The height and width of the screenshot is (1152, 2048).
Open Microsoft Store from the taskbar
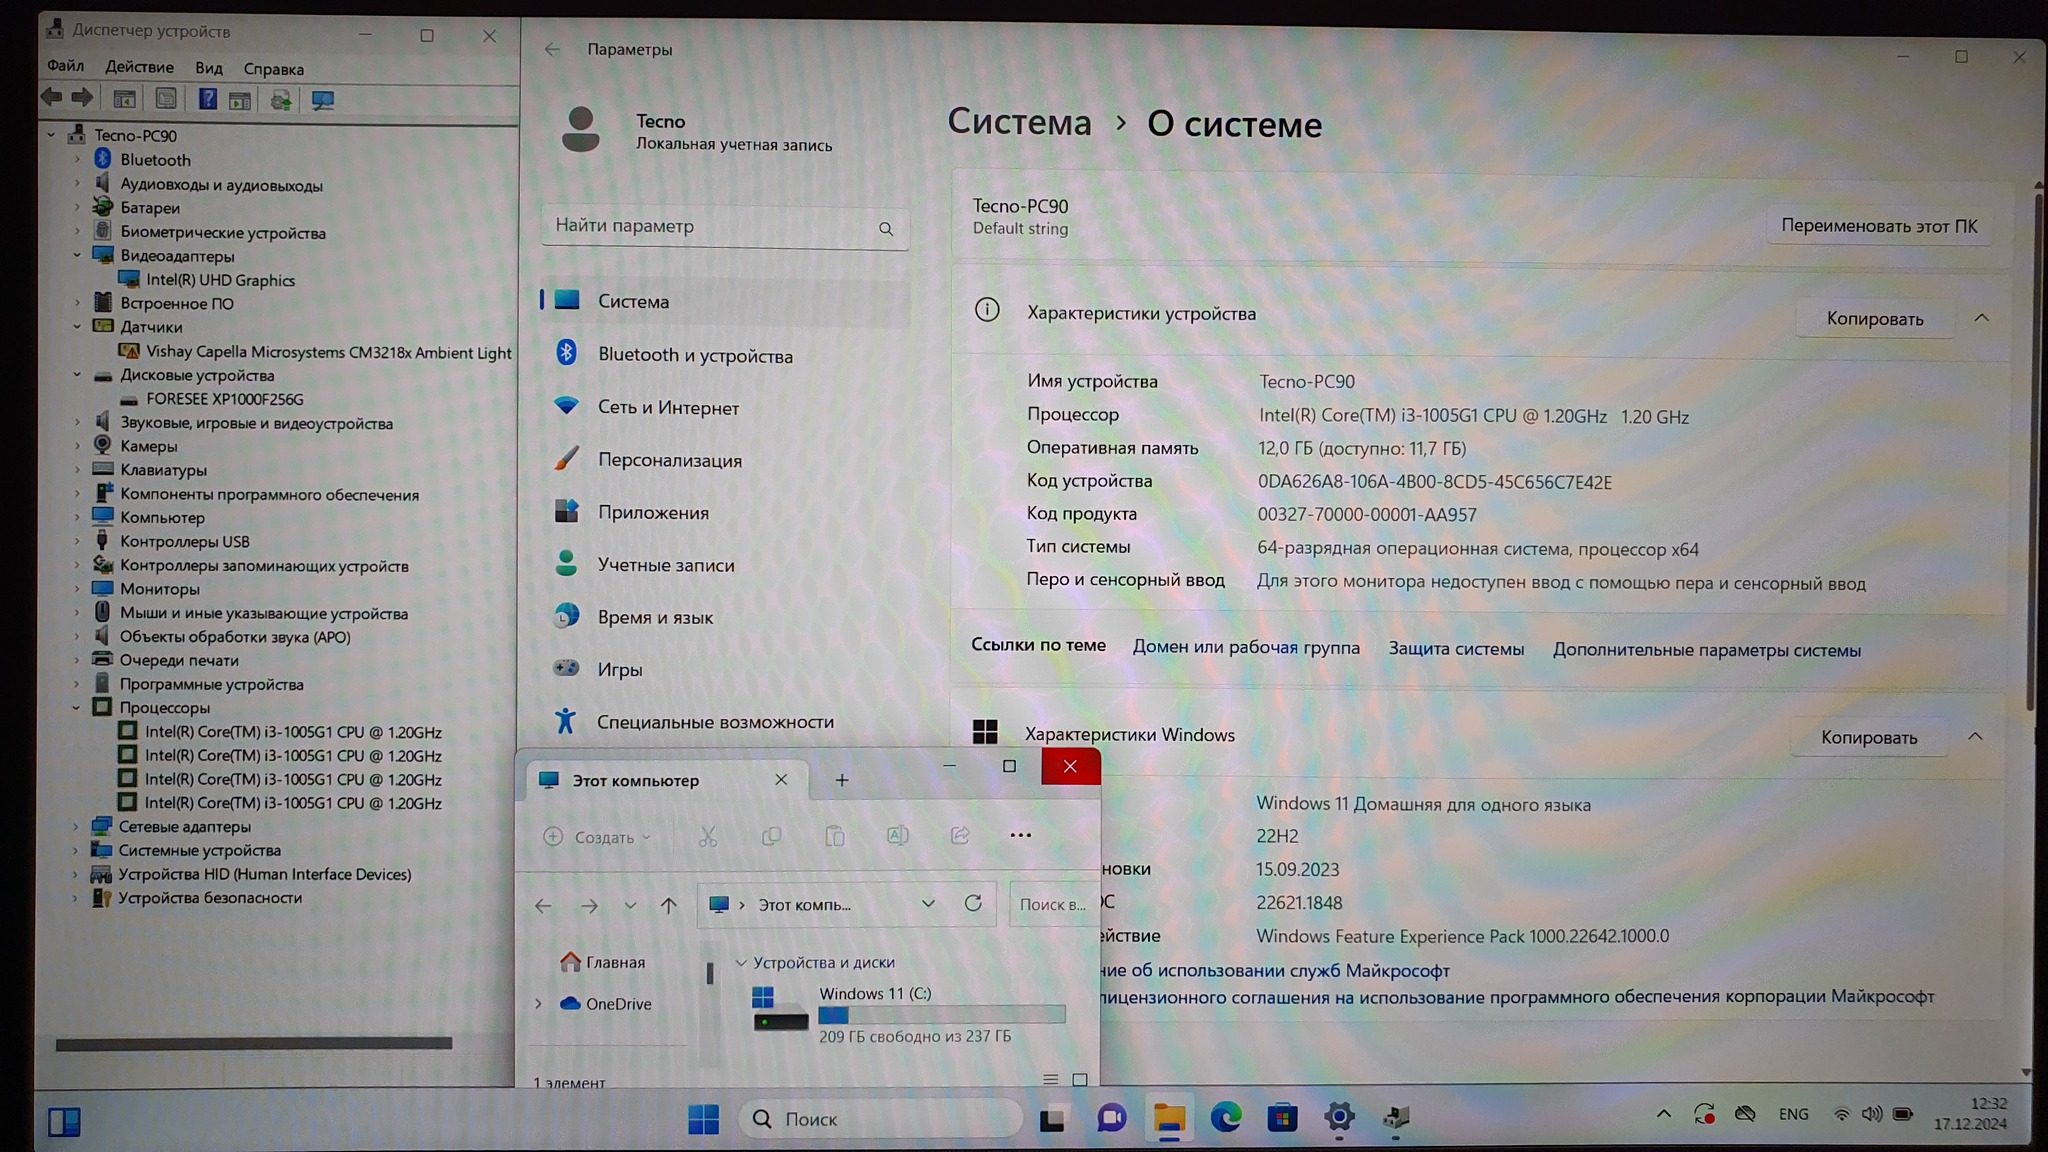click(1282, 1118)
